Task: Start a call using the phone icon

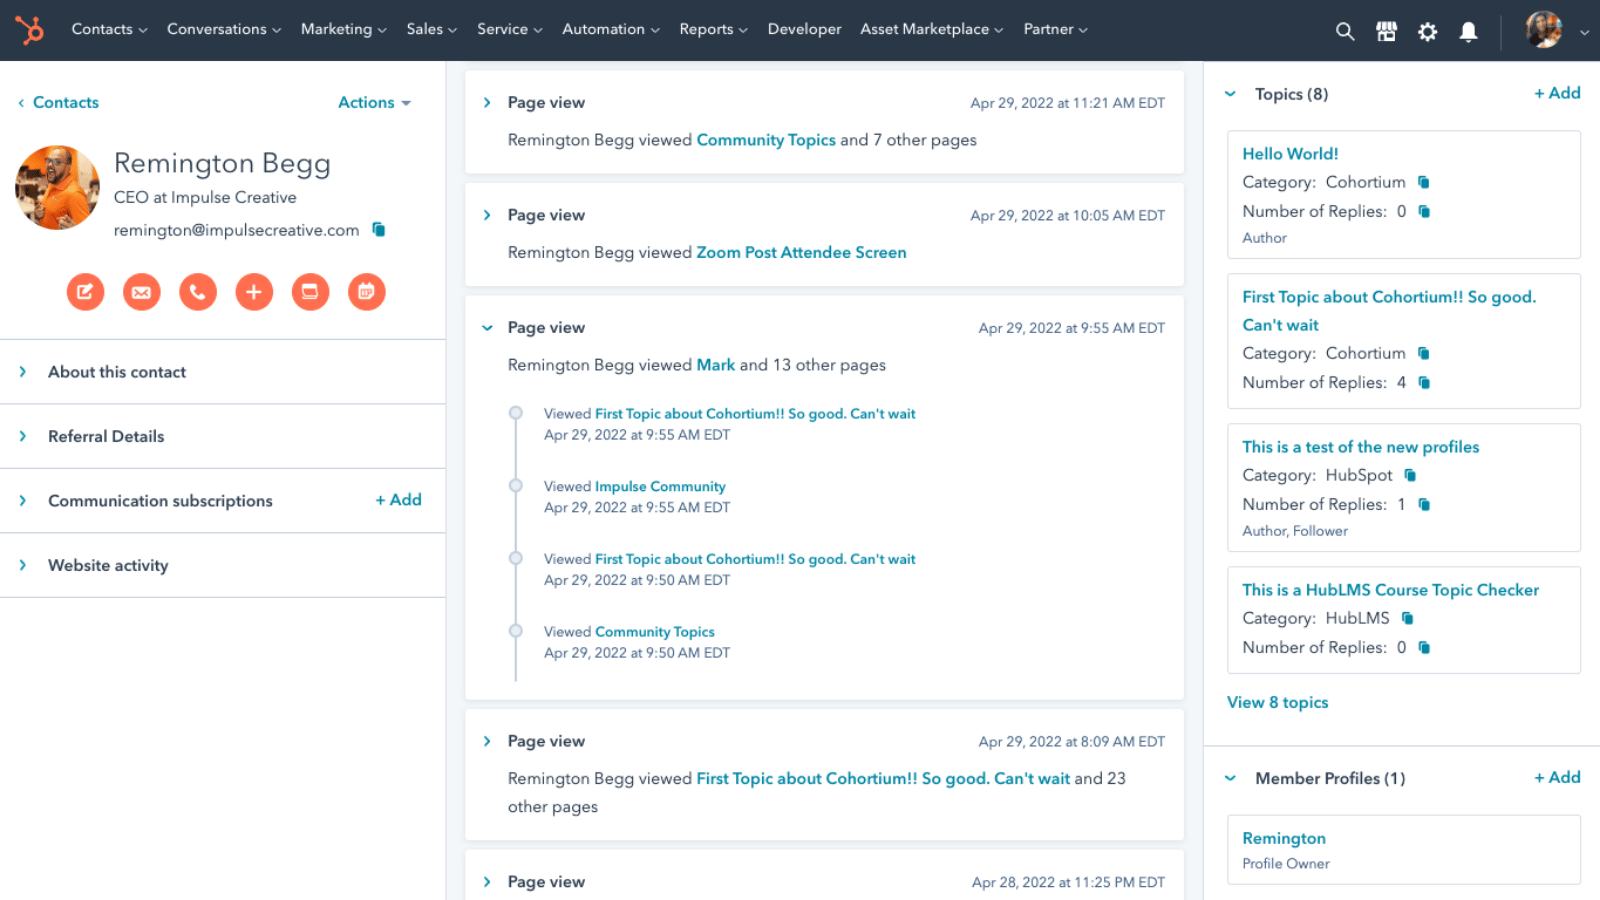Action: (x=197, y=292)
